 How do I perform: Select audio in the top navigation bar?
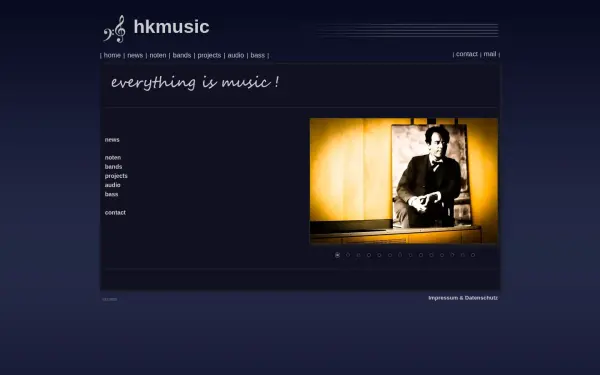(236, 55)
